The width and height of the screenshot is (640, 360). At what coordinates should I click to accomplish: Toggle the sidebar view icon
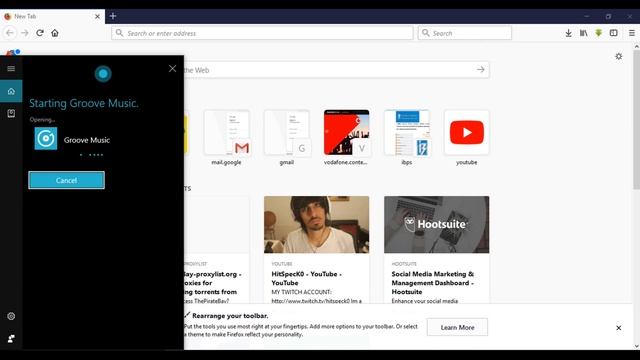[613, 33]
